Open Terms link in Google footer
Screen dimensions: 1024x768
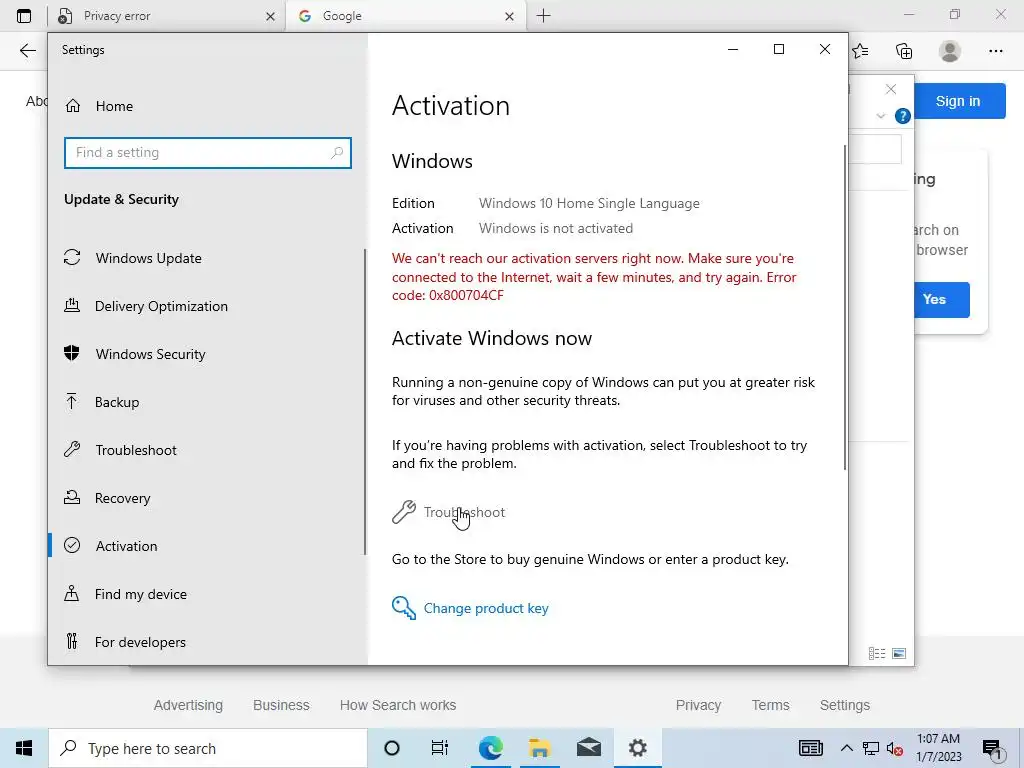[x=770, y=705]
